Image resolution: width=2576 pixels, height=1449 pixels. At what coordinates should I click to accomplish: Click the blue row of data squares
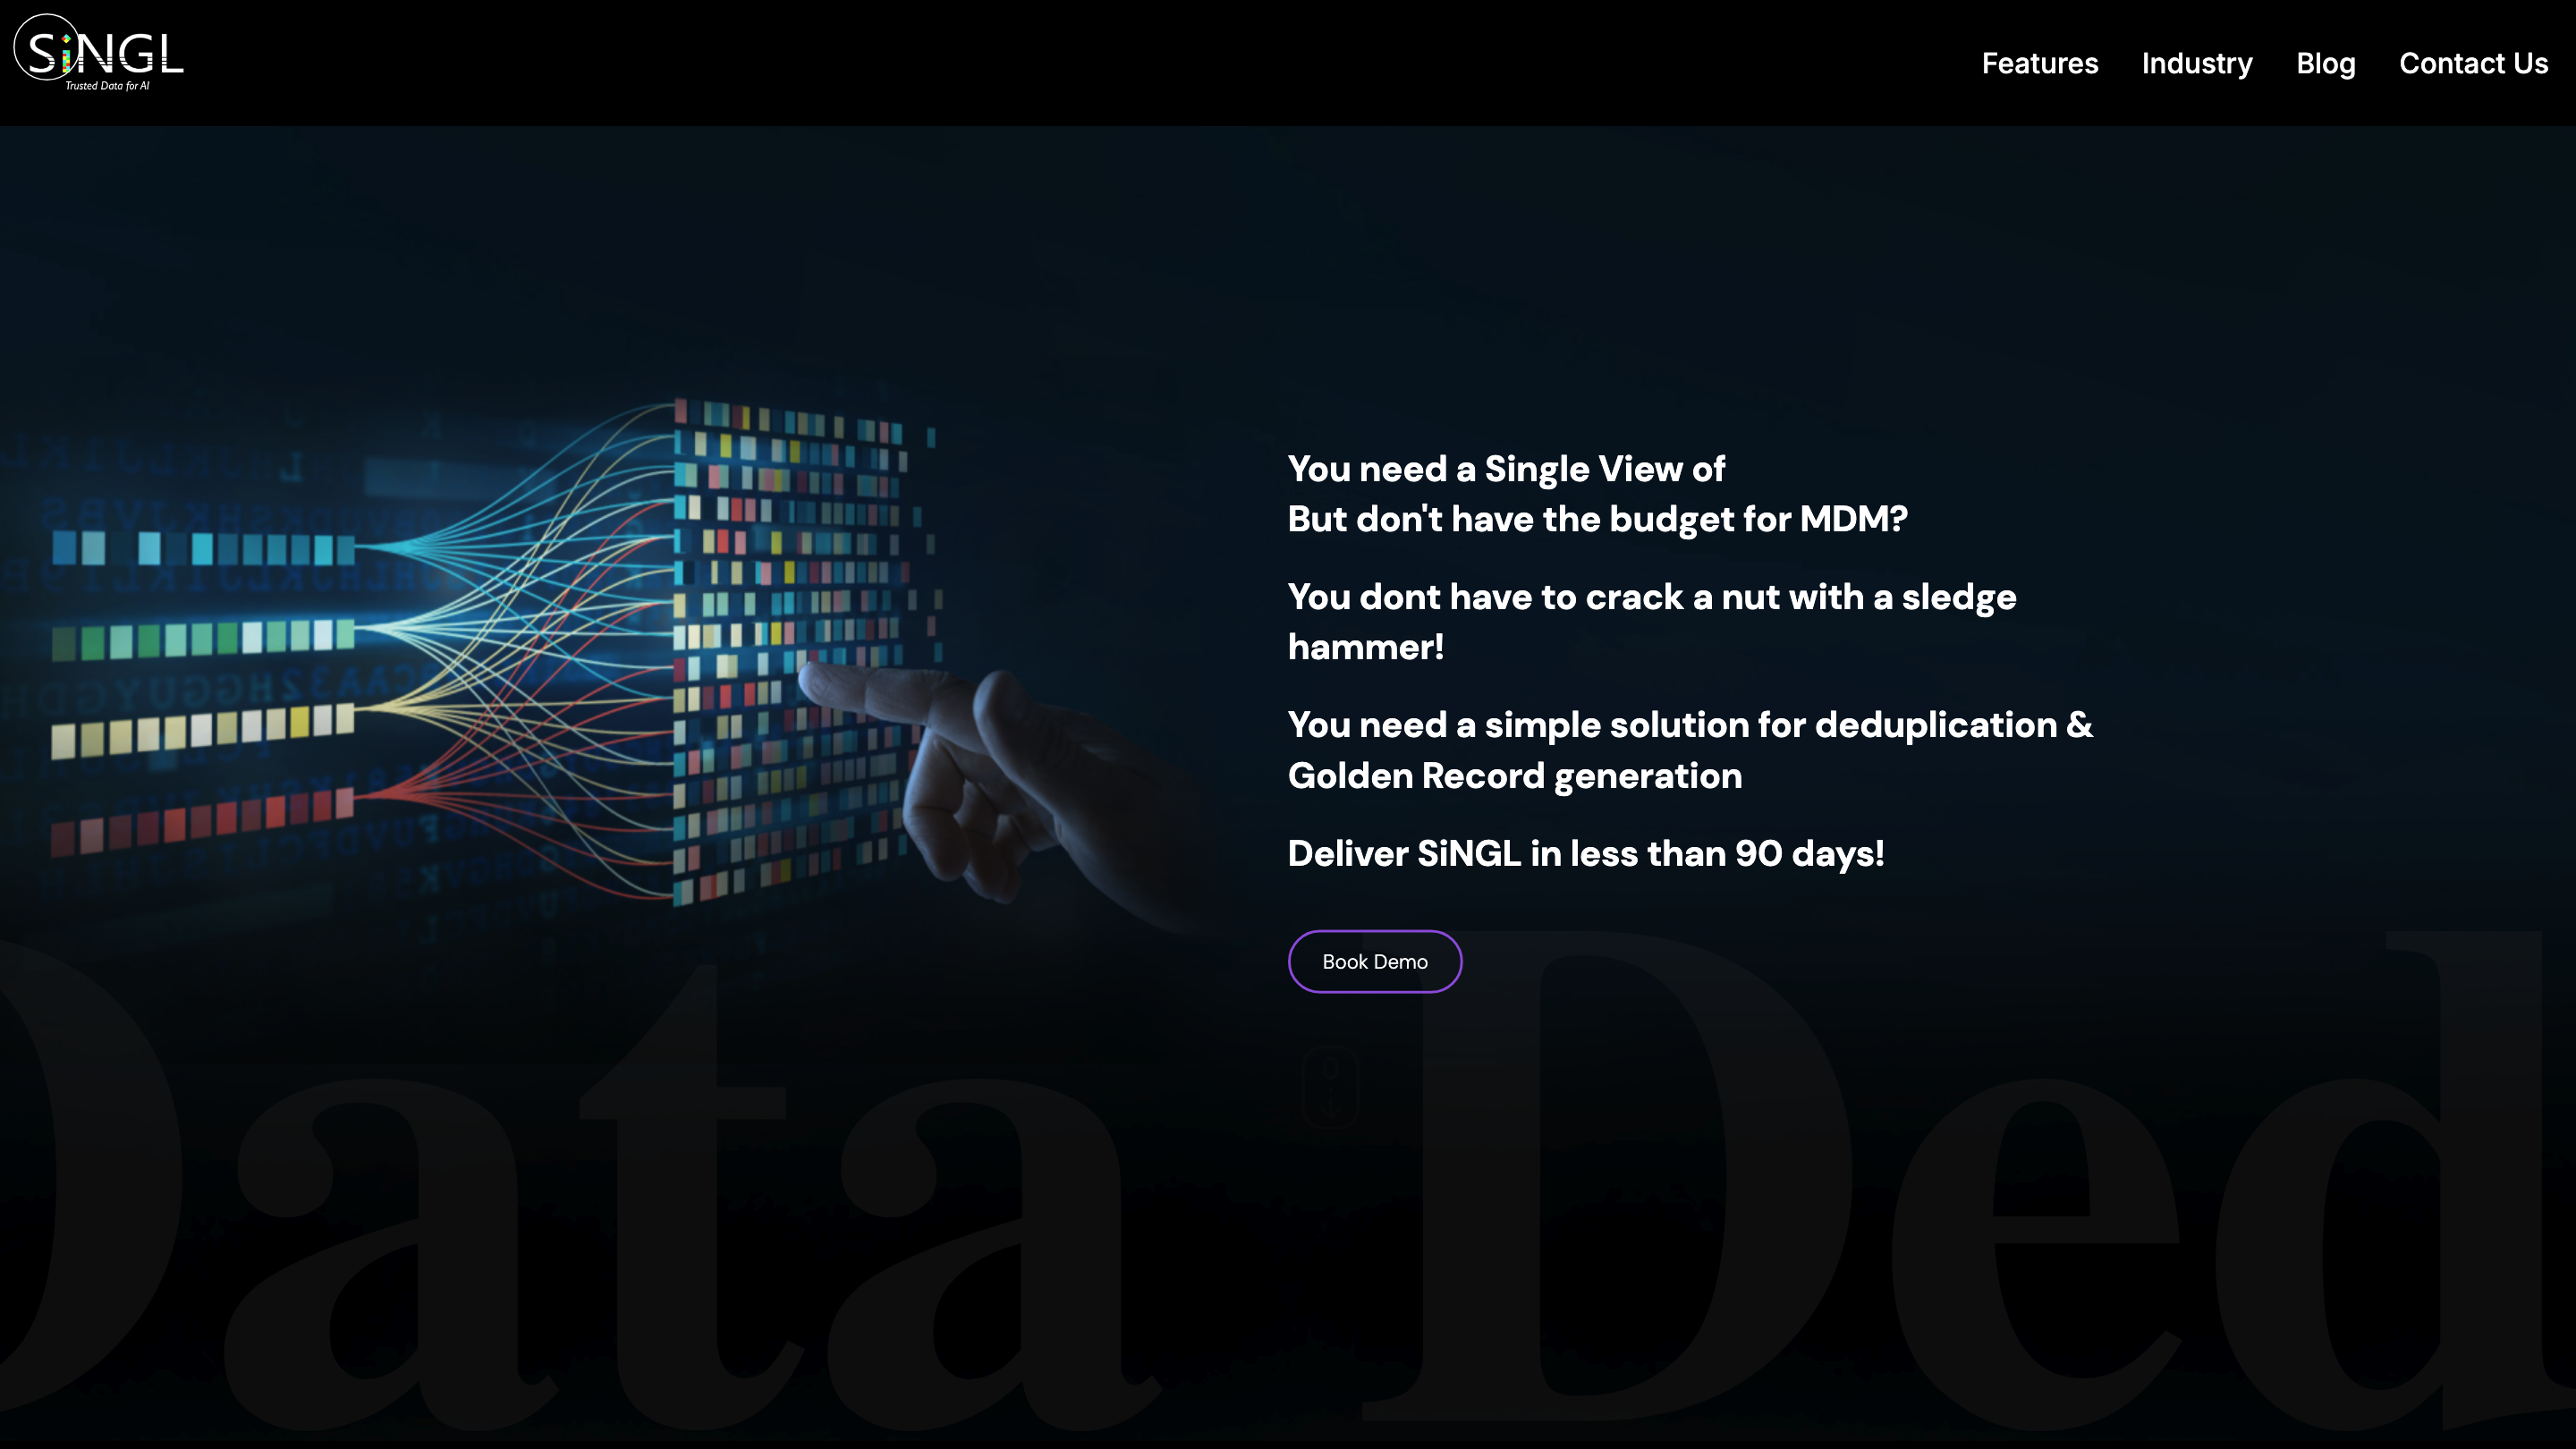pyautogui.click(x=203, y=548)
